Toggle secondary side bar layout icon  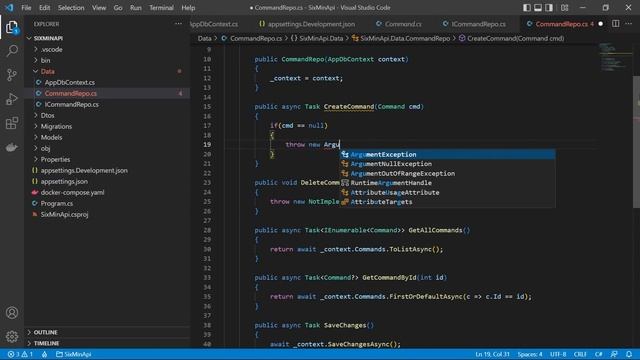pyautogui.click(x=549, y=8)
